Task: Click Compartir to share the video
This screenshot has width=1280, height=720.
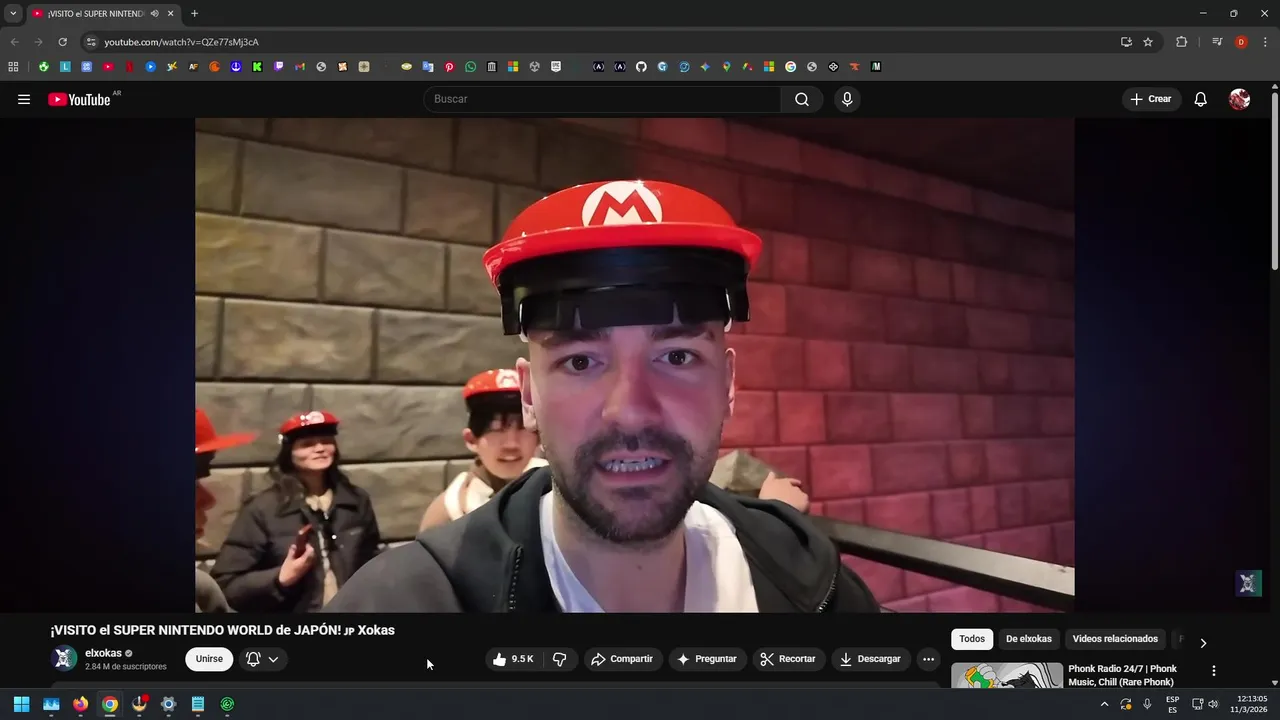Action: 622,659
